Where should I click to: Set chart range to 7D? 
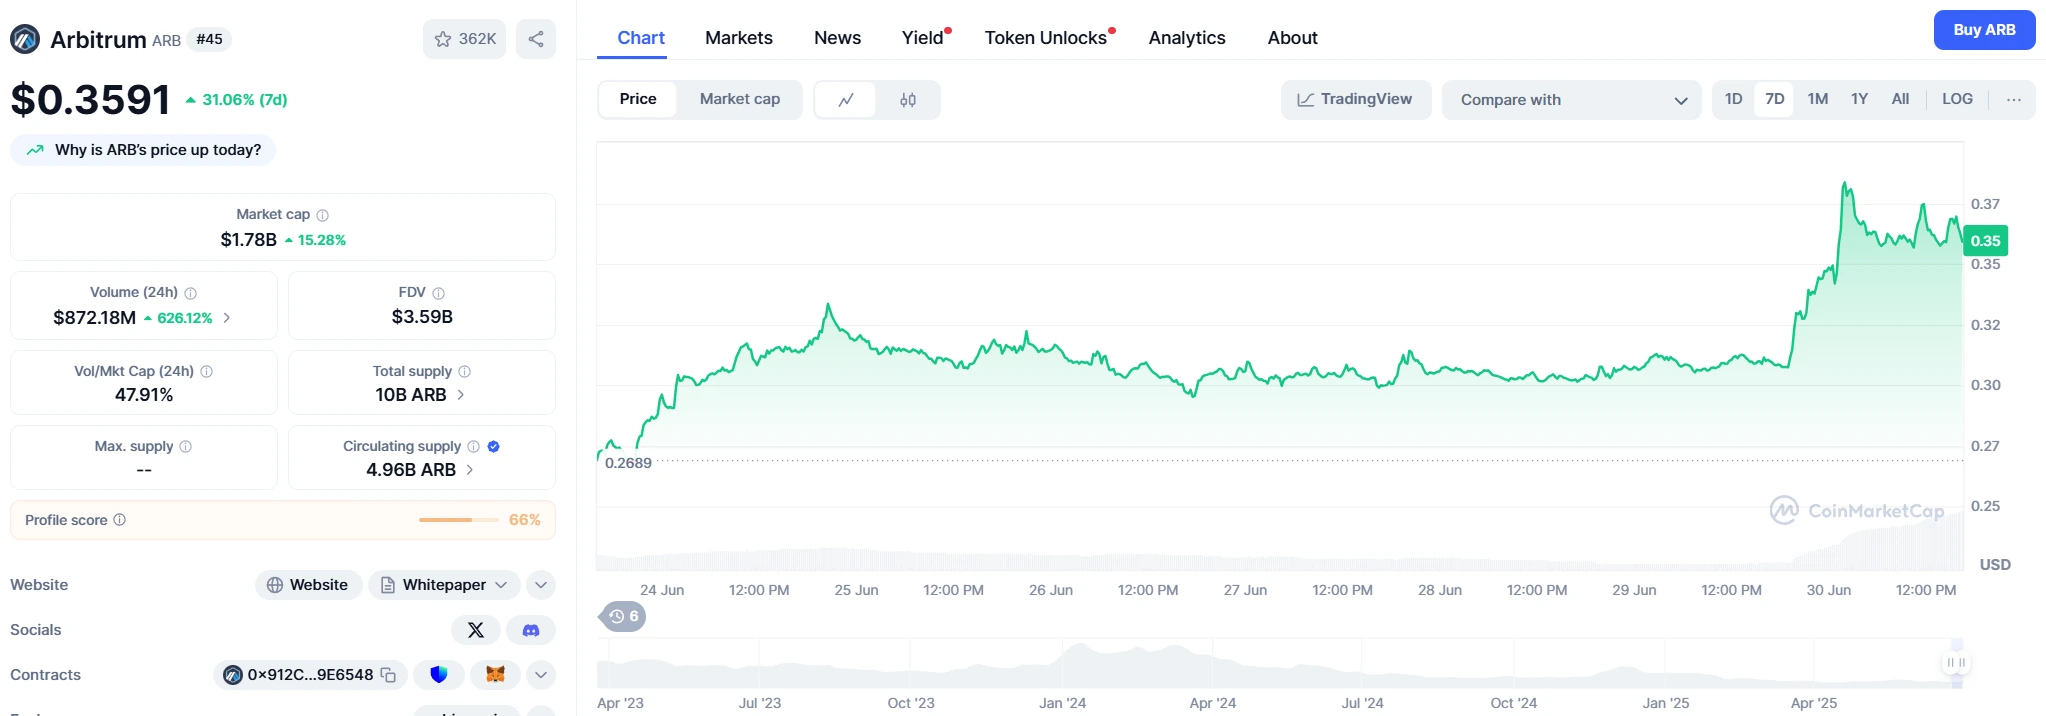tap(1775, 99)
